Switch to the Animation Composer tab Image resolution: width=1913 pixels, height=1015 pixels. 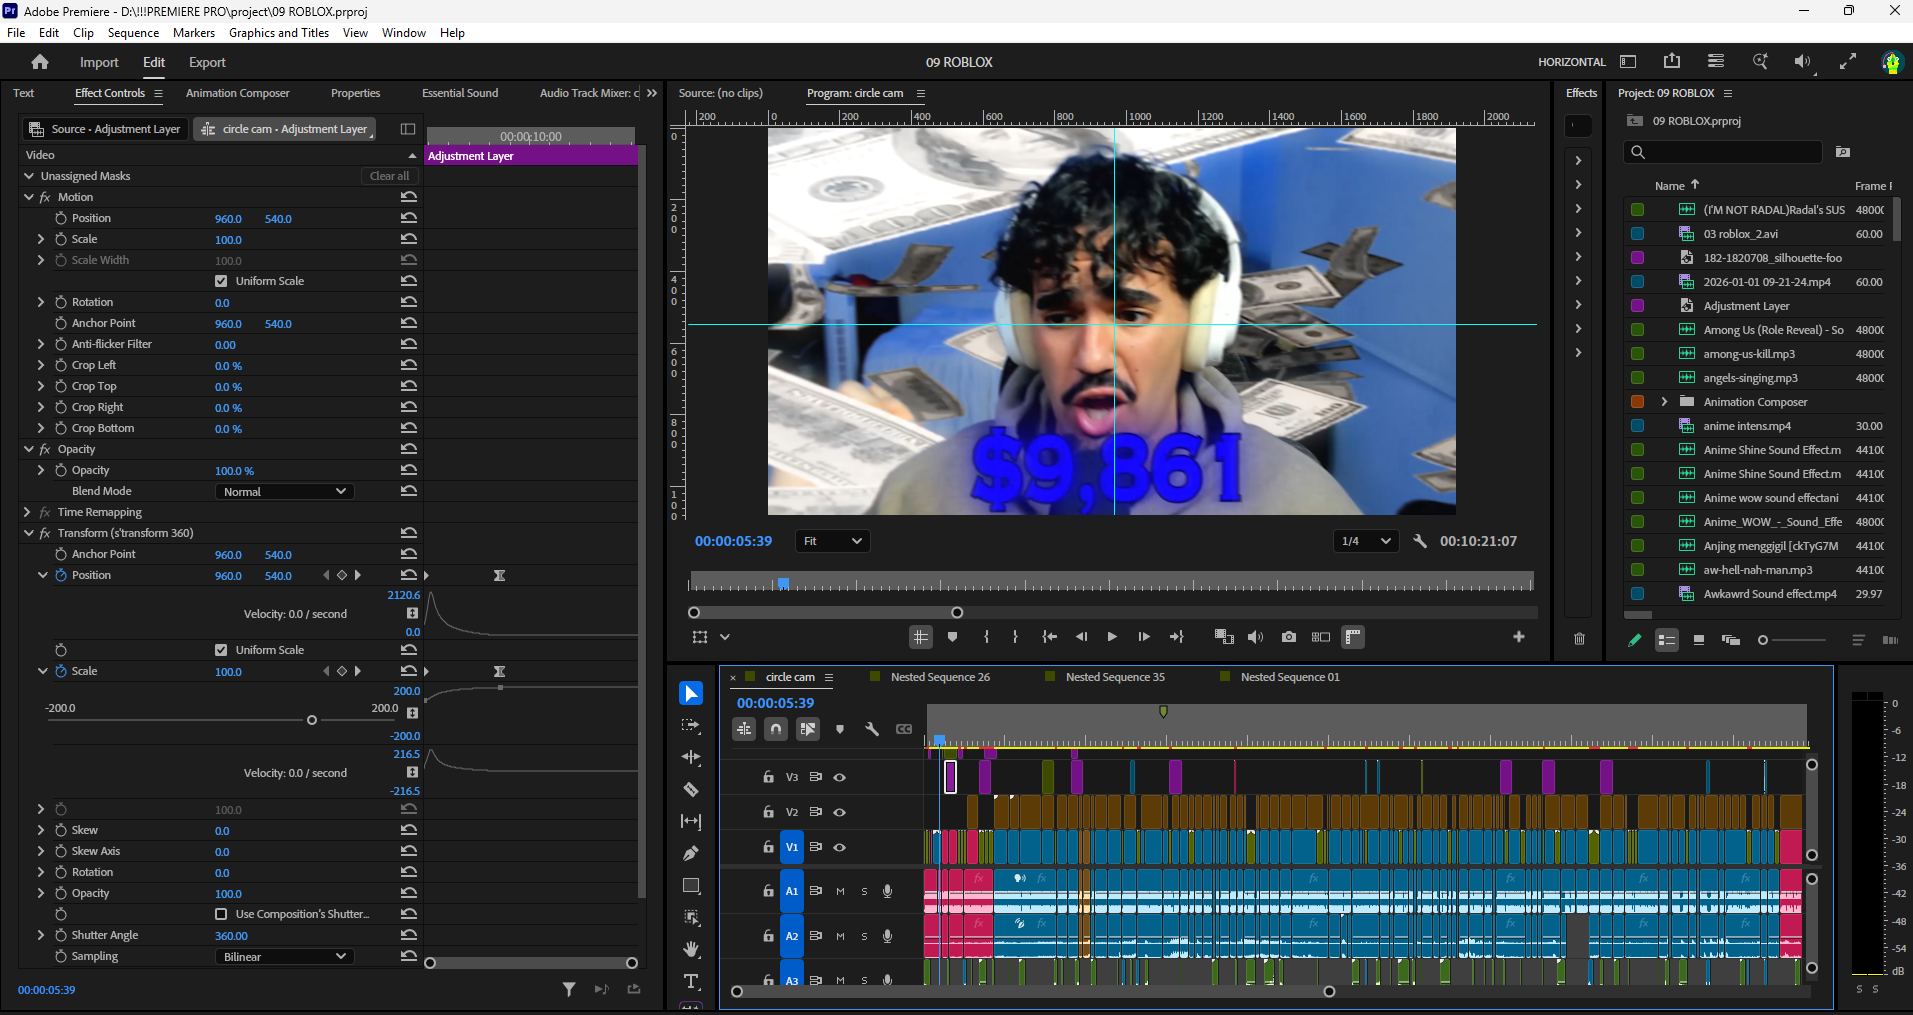coord(238,93)
